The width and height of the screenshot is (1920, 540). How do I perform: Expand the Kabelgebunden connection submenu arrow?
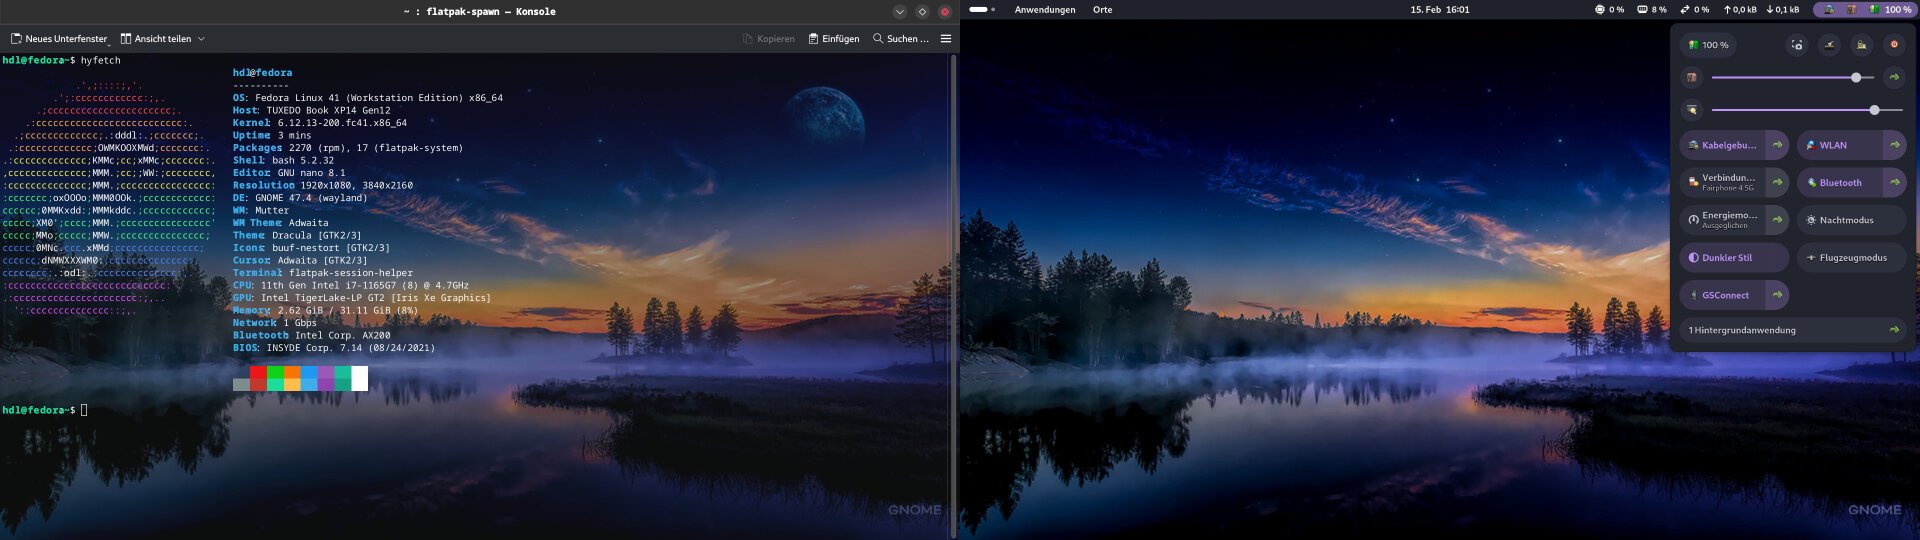[x=1777, y=145]
